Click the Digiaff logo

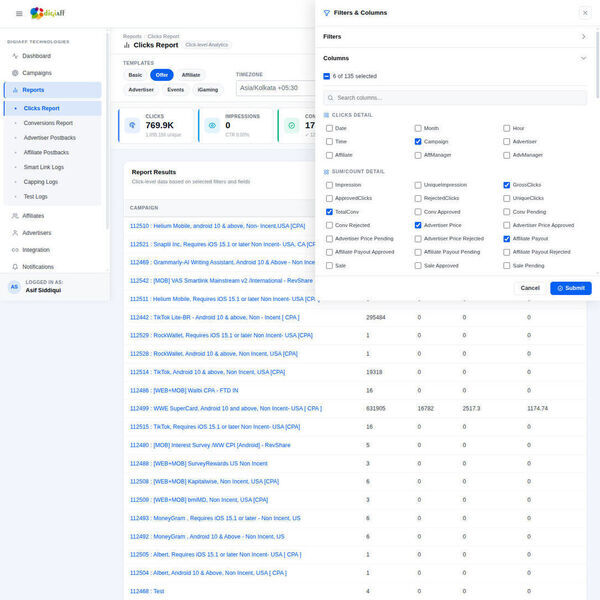(x=47, y=13)
